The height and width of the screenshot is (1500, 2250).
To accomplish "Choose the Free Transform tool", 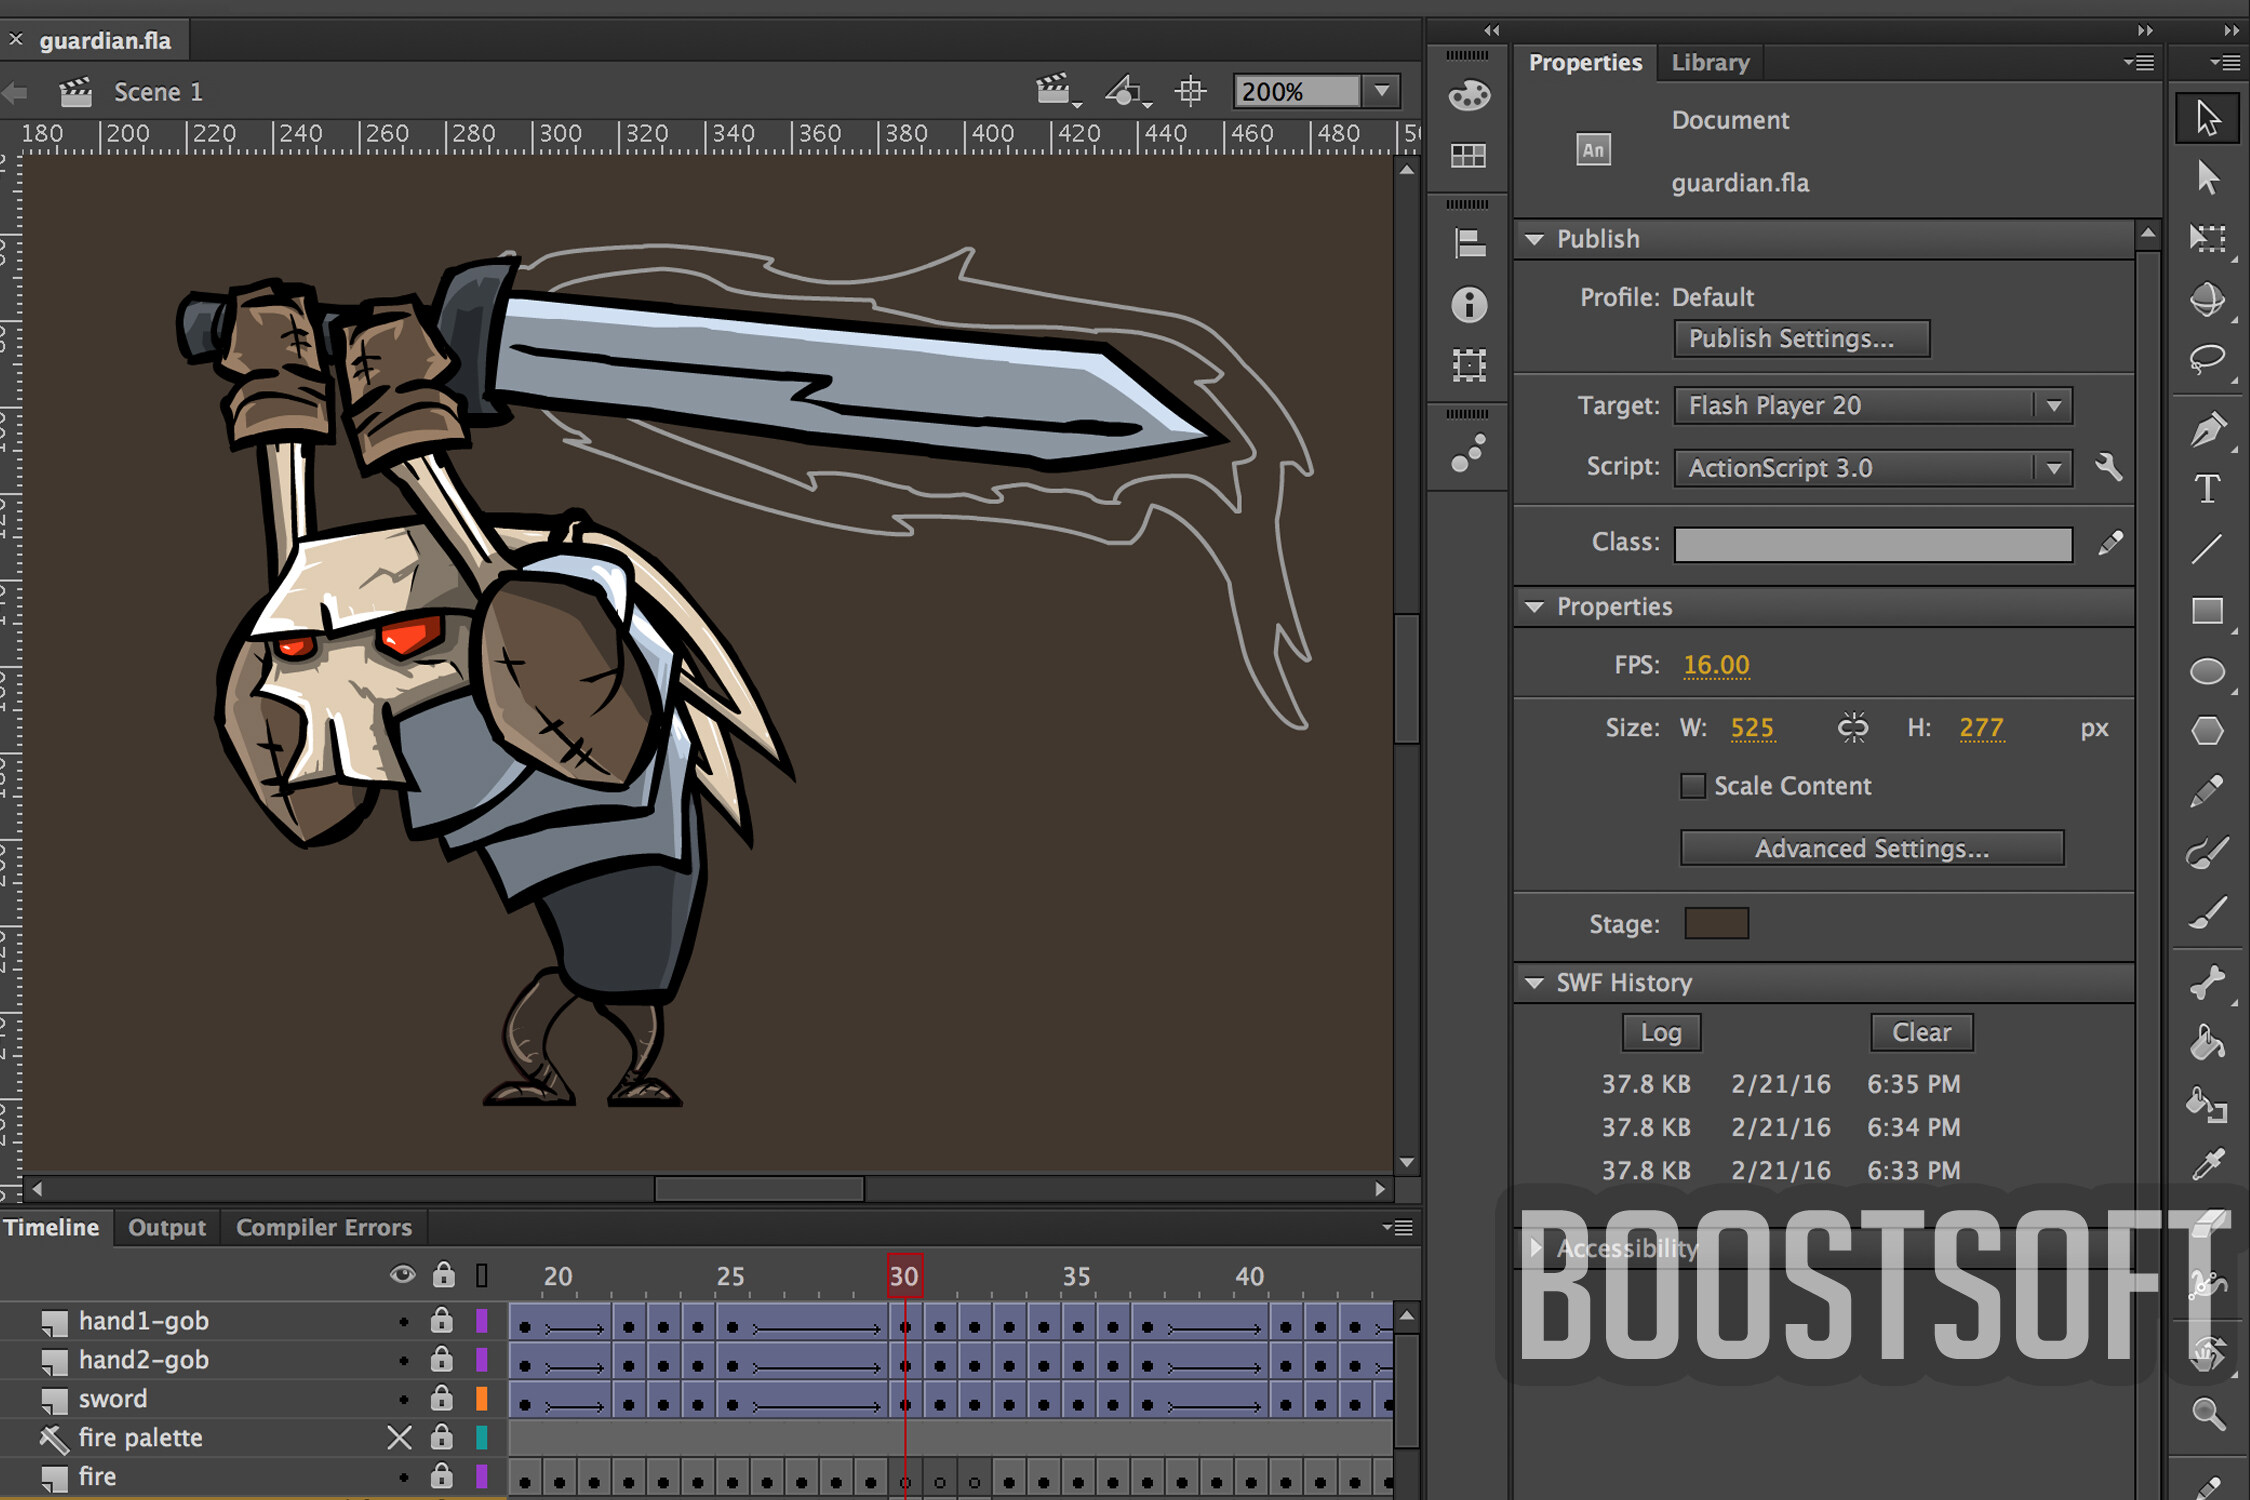I will pos(2207,238).
